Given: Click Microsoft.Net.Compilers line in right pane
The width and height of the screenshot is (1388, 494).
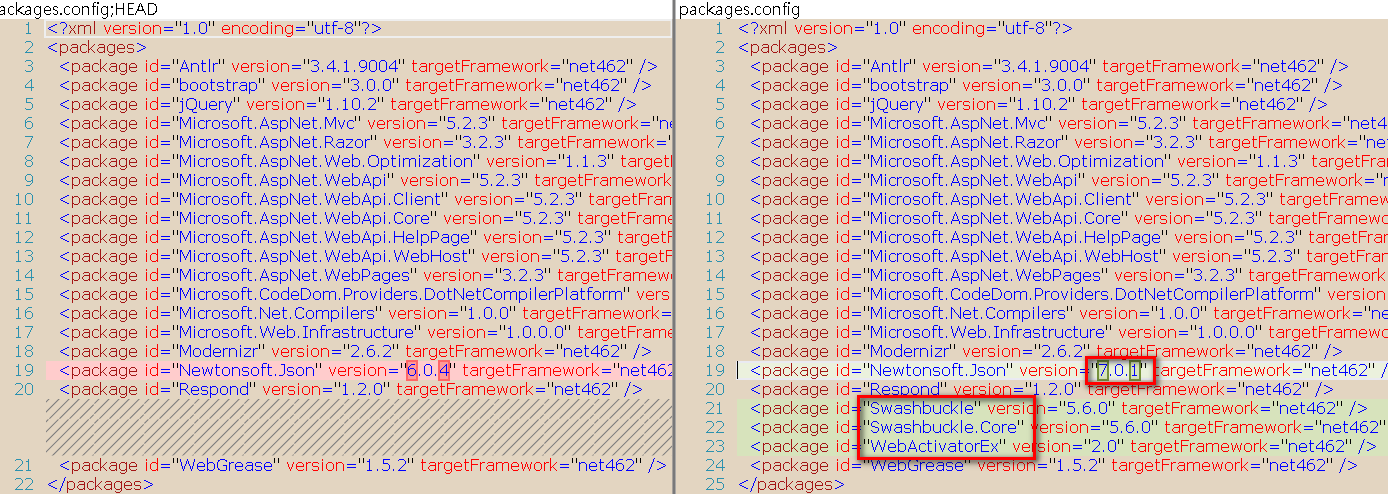Looking at the screenshot, I should [x=1068, y=314].
